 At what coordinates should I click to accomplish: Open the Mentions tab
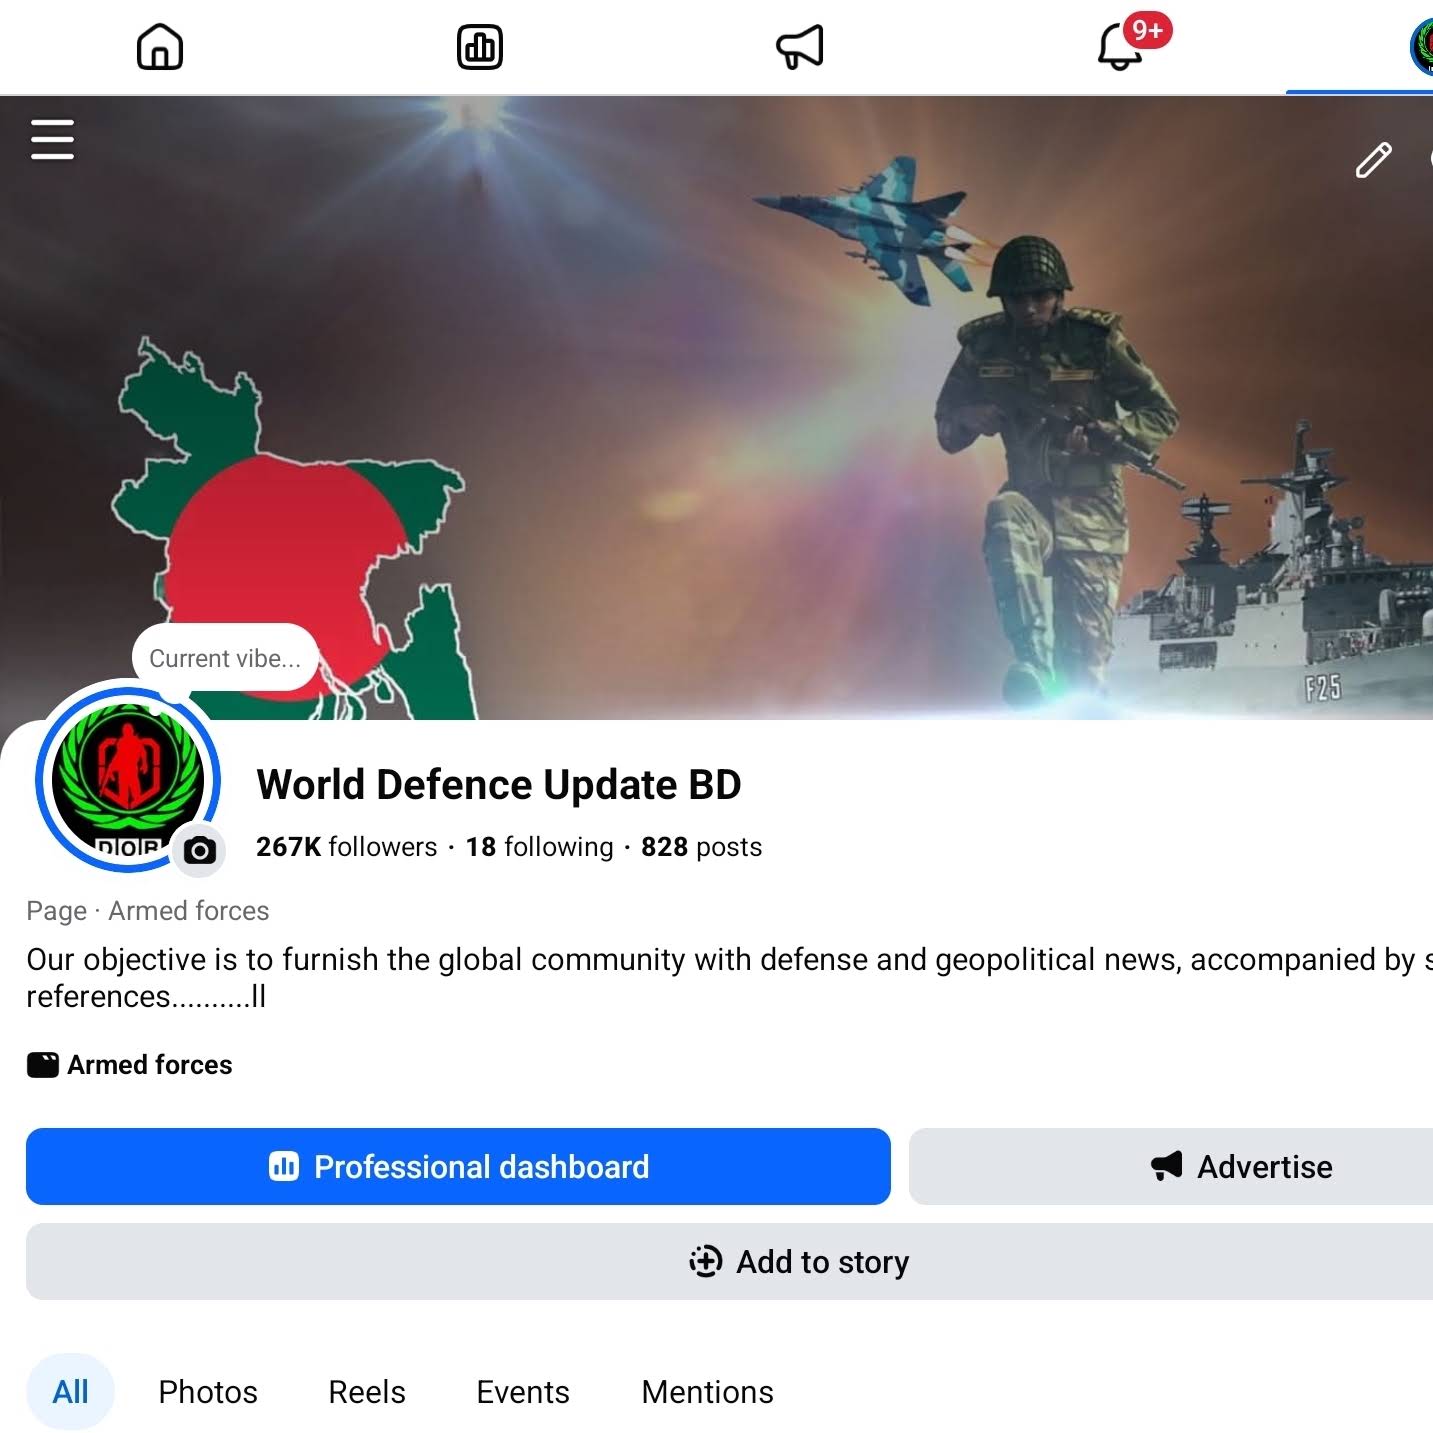[708, 1392]
